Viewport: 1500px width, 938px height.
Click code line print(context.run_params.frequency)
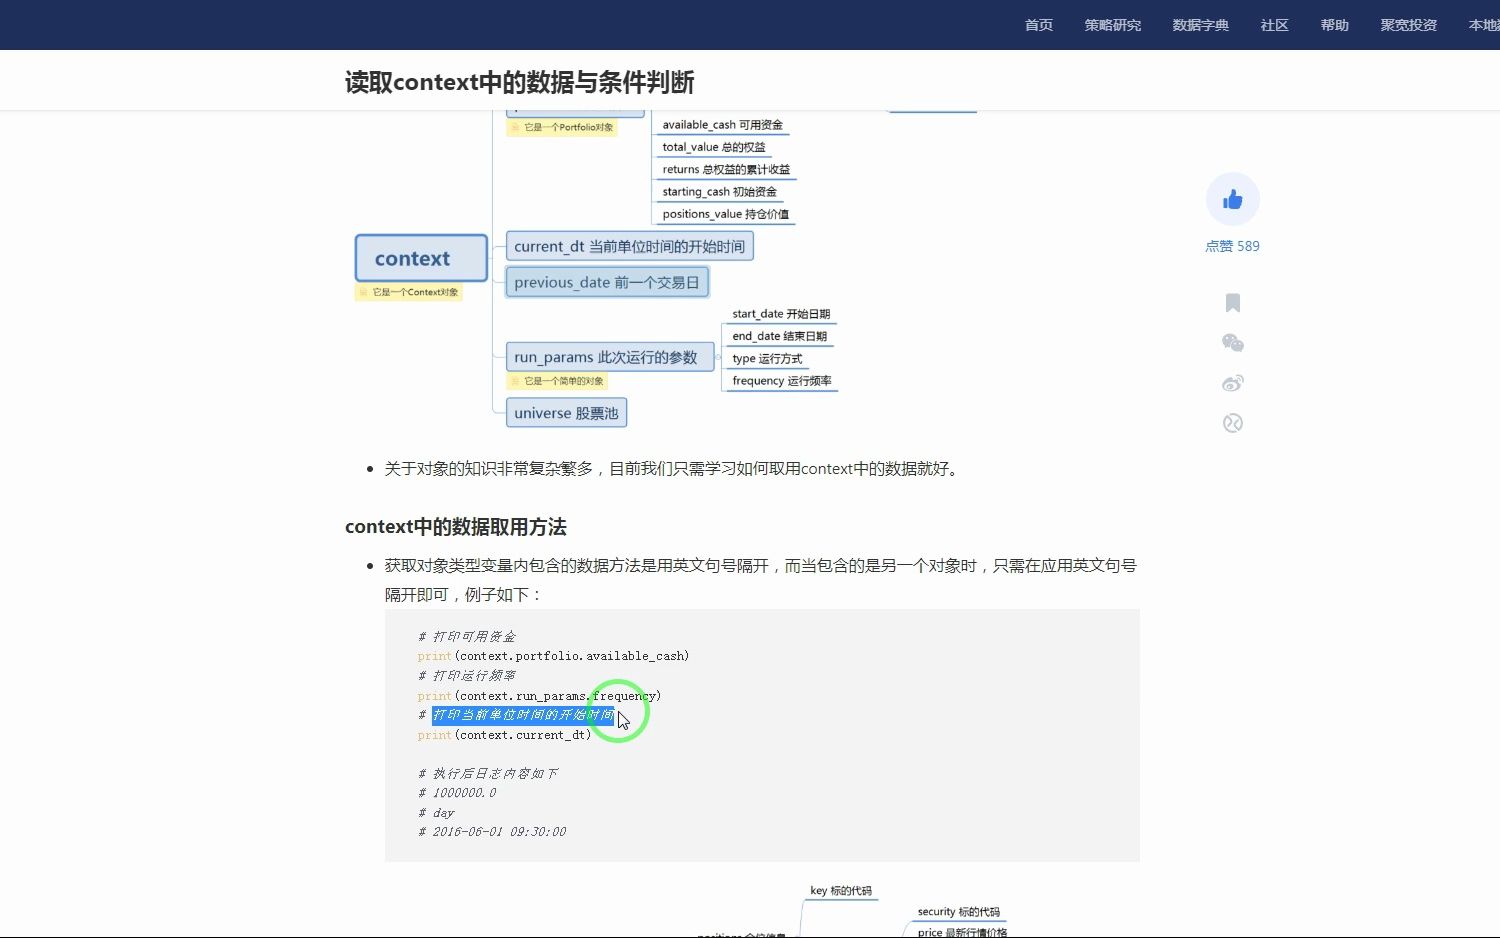[x=539, y=696]
